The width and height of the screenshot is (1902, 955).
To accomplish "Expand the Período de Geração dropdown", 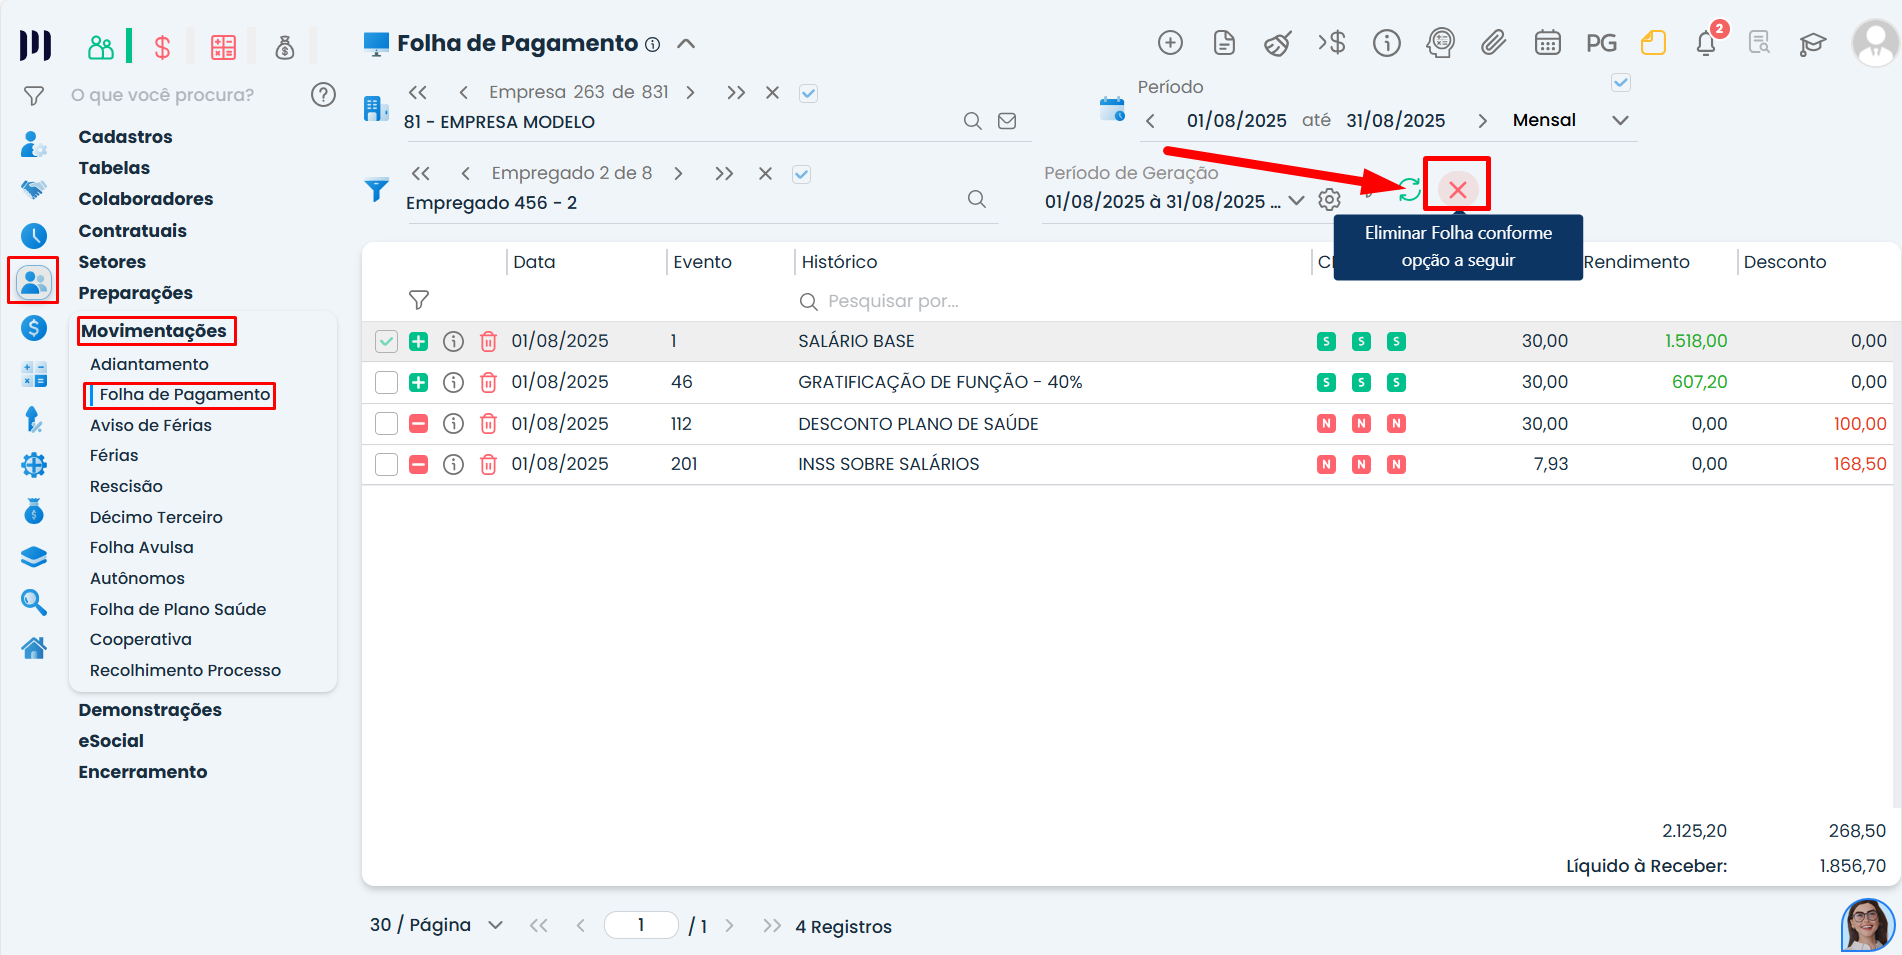I will (1296, 200).
